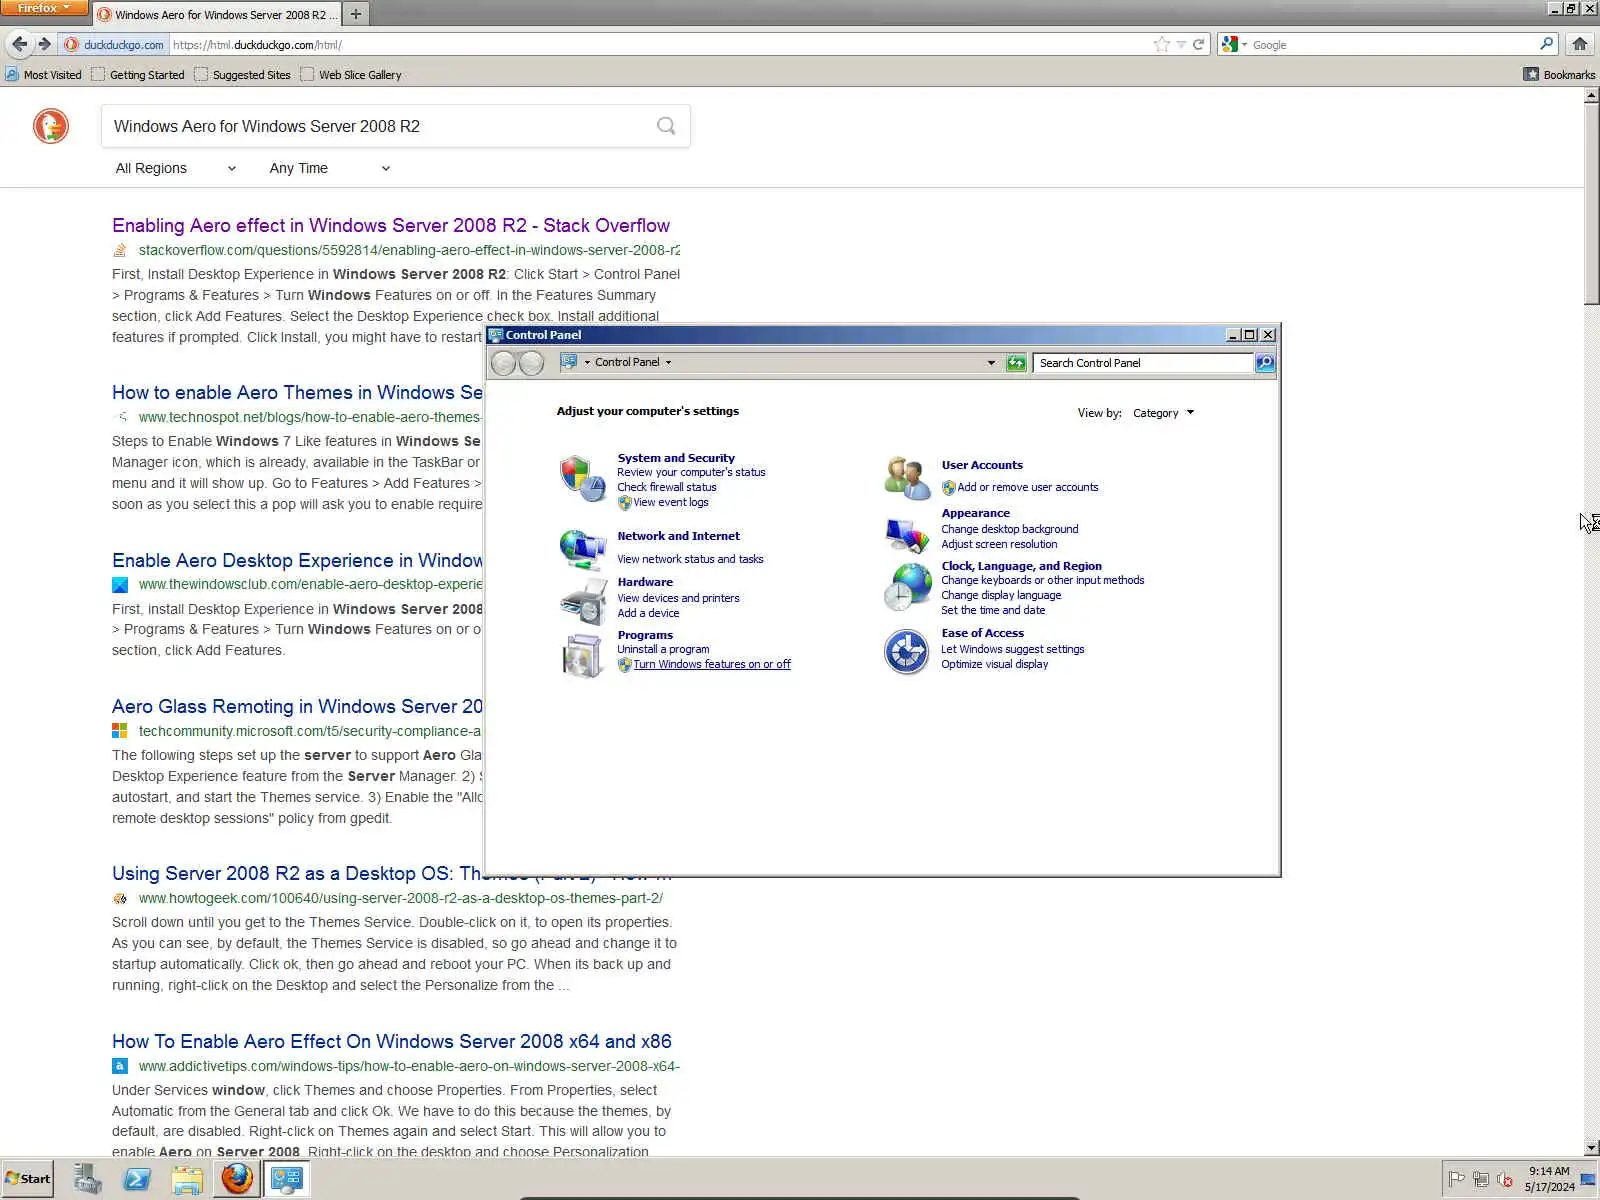
Task: Open the Web Slice Gallery bookmark
Action: tap(351, 75)
